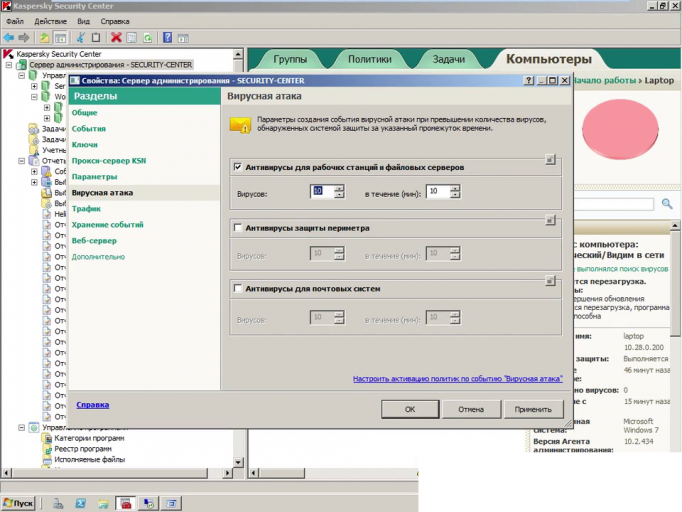The height and width of the screenshot is (512, 682).
Task: Select Реестр программ tree item
Action: (83, 449)
